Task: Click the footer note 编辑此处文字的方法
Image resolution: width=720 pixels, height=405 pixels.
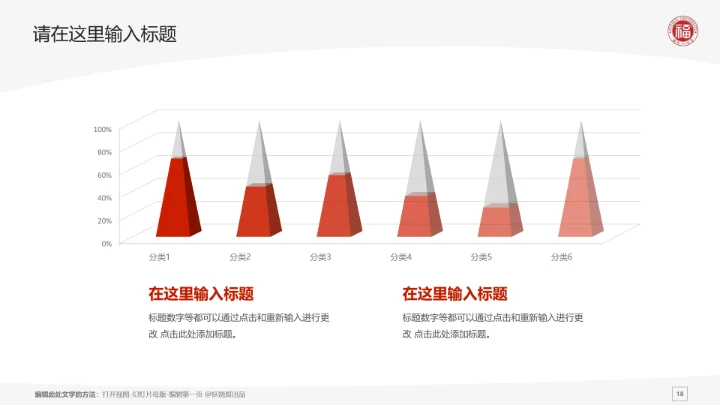Action: (140, 394)
